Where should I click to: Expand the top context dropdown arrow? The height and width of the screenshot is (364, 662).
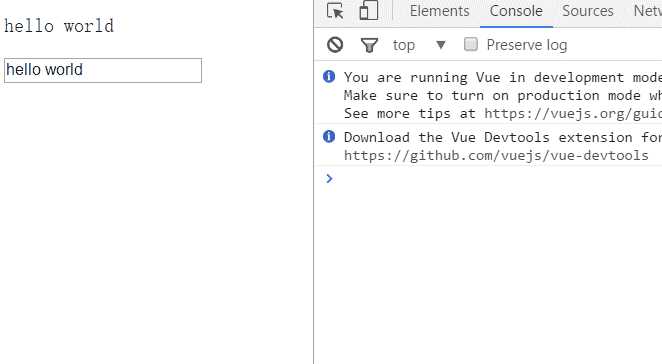point(441,45)
